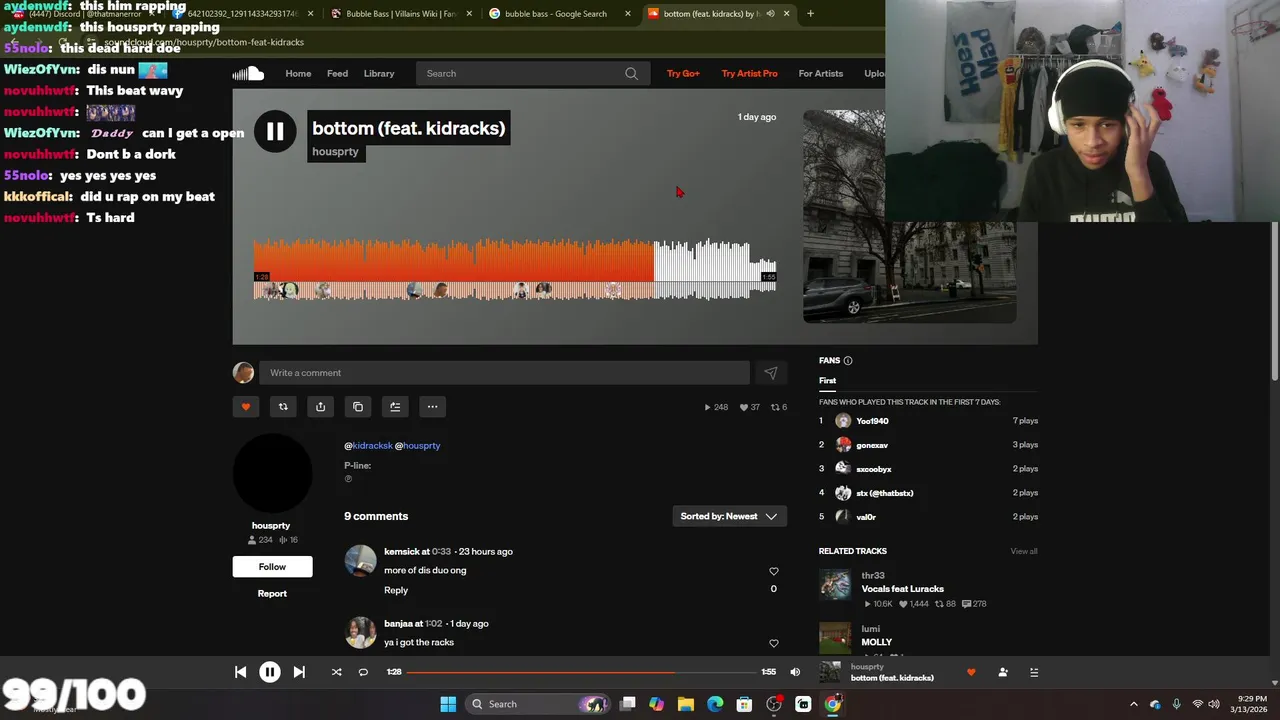Open fan stx (@thatbstx) profile
The image size is (1280, 720).
coord(885,493)
